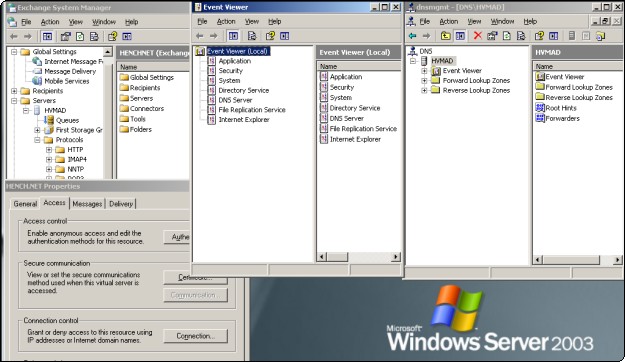Click Name column header in dnsmgmt list
The height and width of the screenshot is (362, 625).
click(x=577, y=66)
